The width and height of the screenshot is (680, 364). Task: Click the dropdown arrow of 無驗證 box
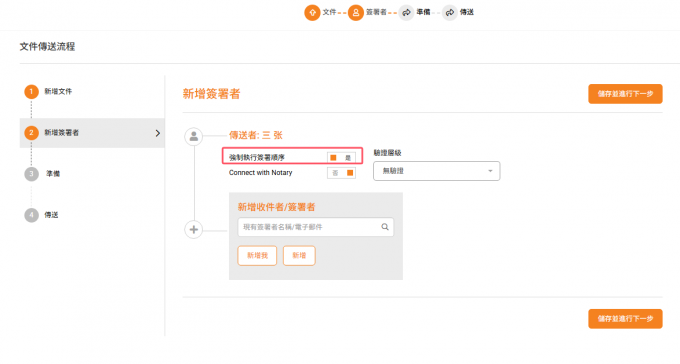[490, 171]
